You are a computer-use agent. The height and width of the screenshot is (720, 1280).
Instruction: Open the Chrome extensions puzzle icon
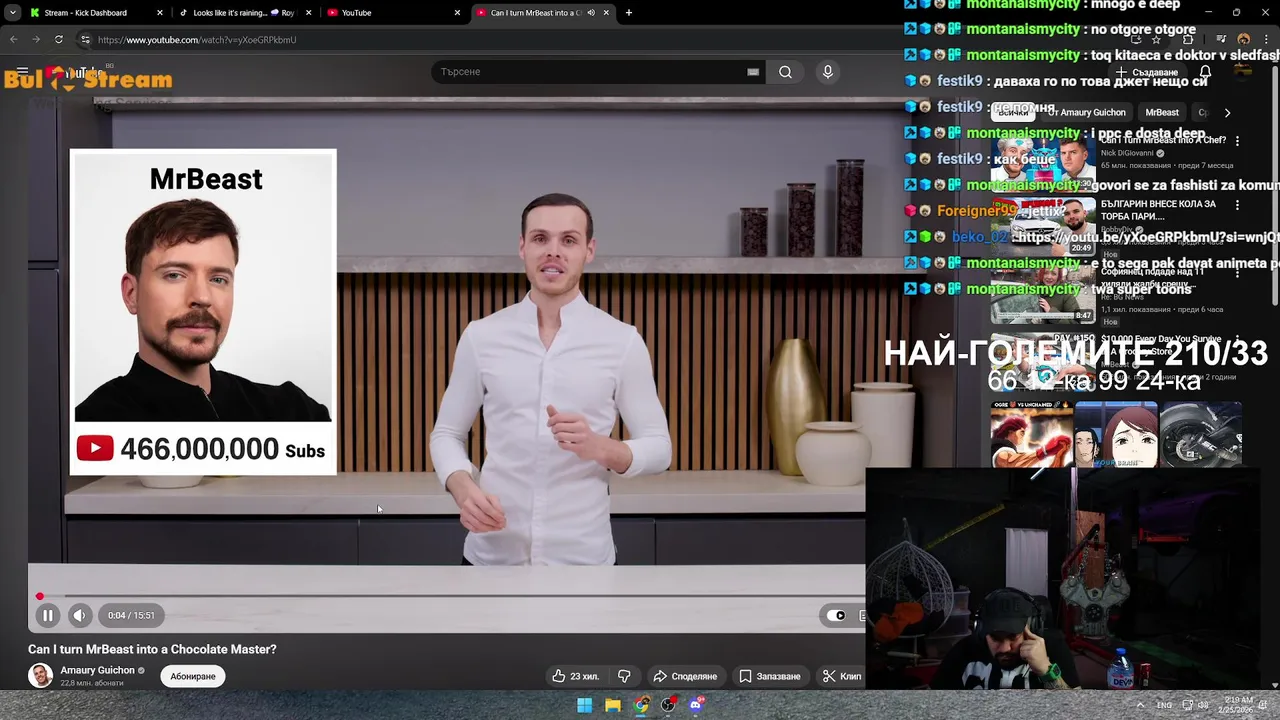pos(1188,40)
